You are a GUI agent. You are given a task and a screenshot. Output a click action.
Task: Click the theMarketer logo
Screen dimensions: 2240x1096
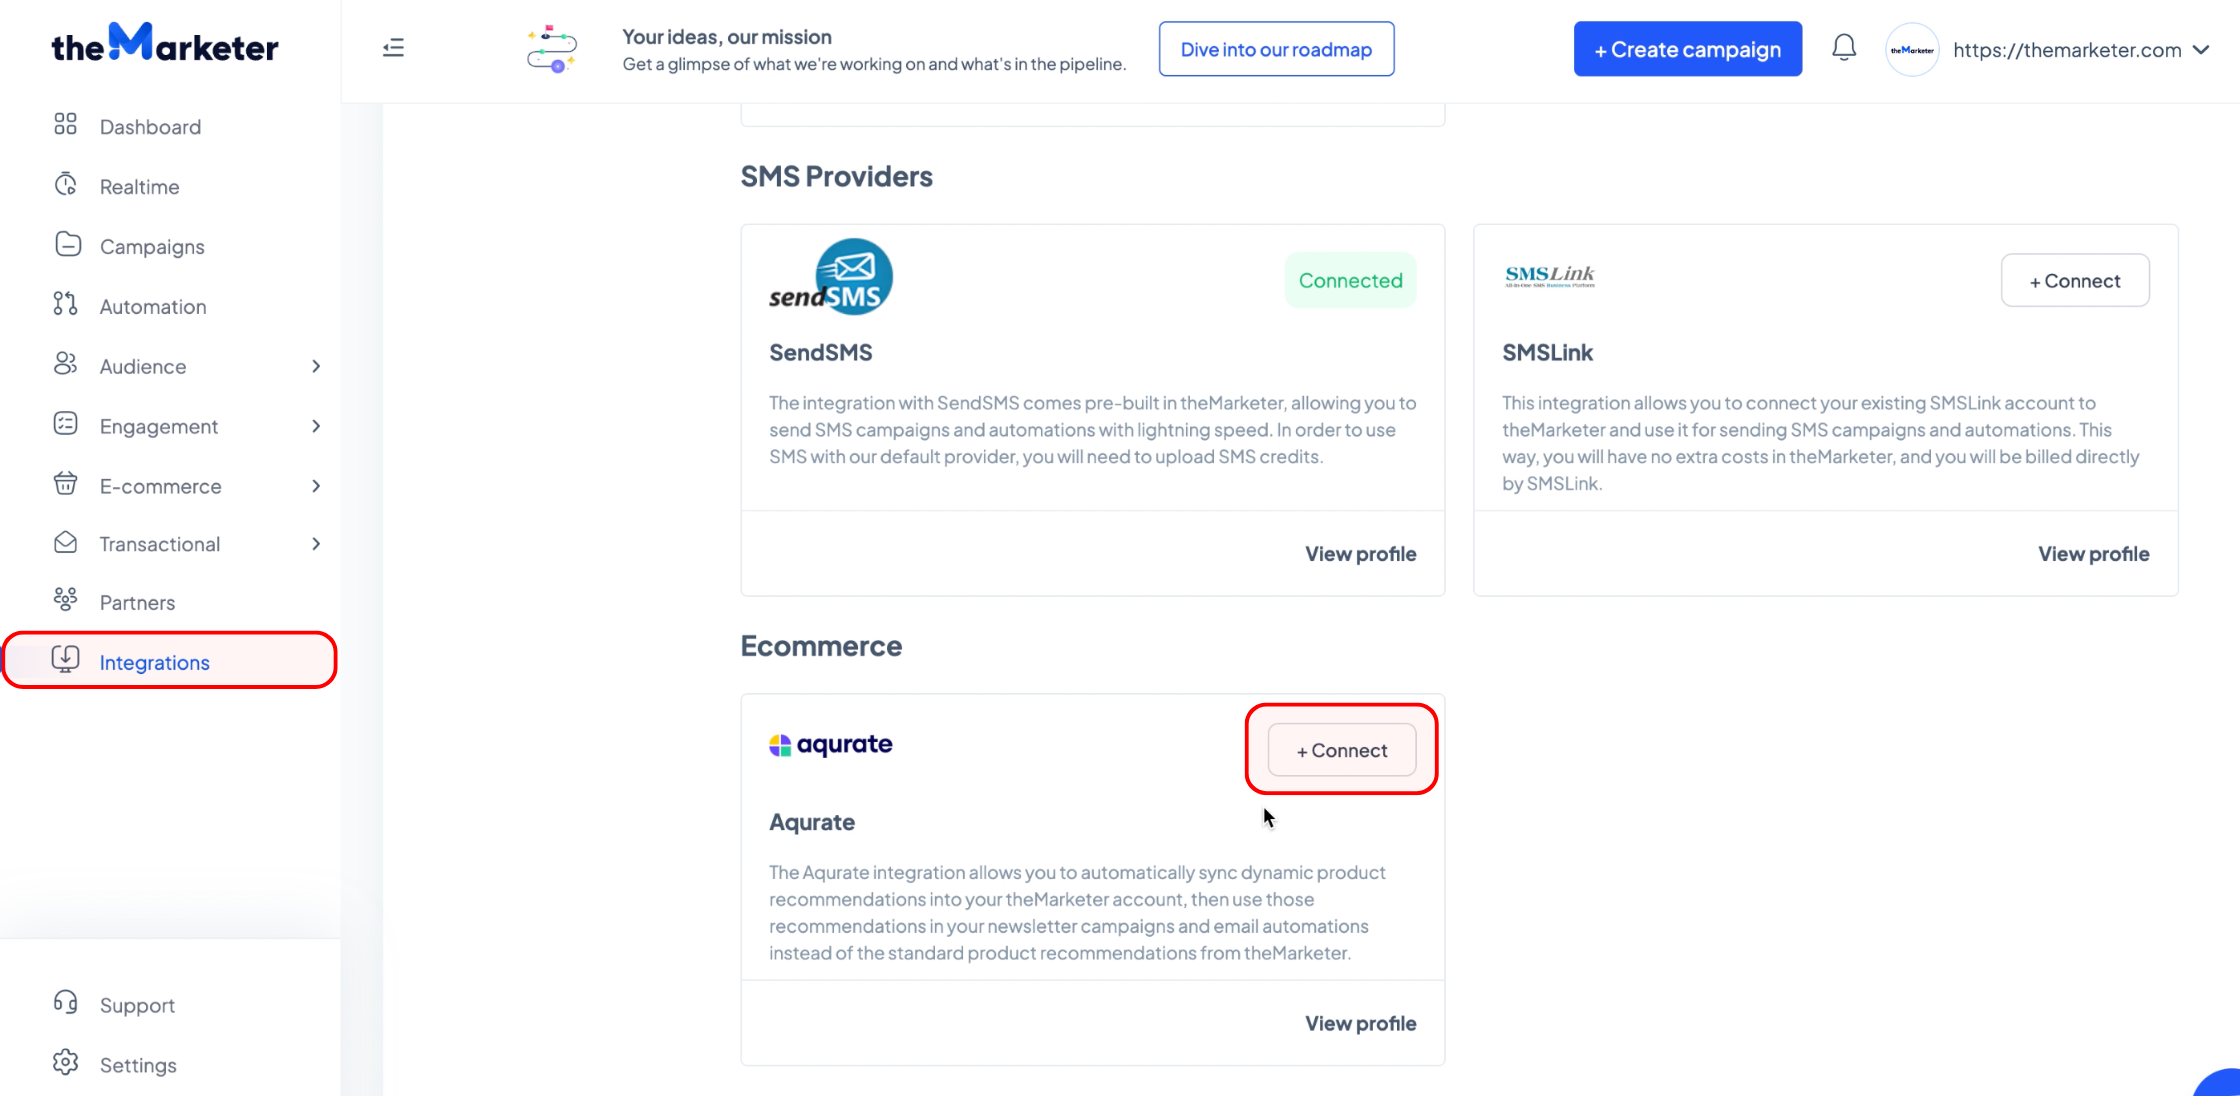click(165, 43)
